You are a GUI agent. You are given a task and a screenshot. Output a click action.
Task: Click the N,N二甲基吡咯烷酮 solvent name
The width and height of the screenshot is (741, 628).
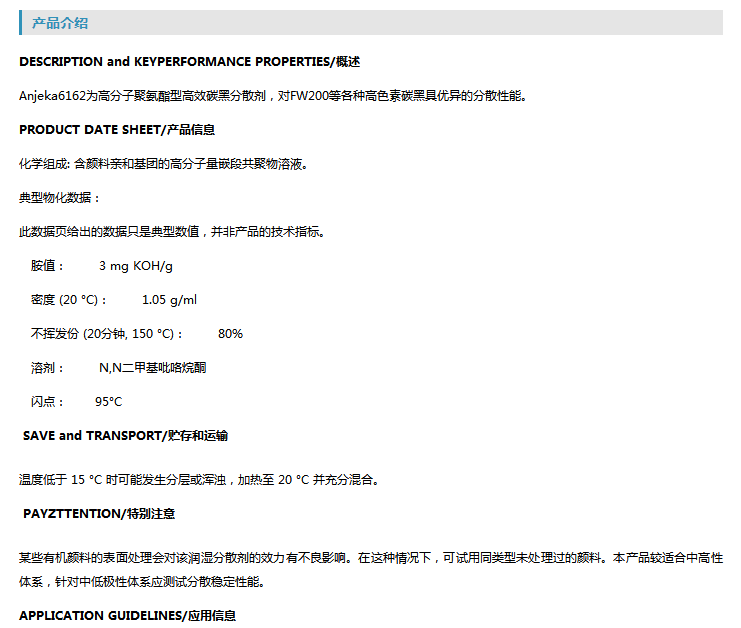click(x=152, y=368)
